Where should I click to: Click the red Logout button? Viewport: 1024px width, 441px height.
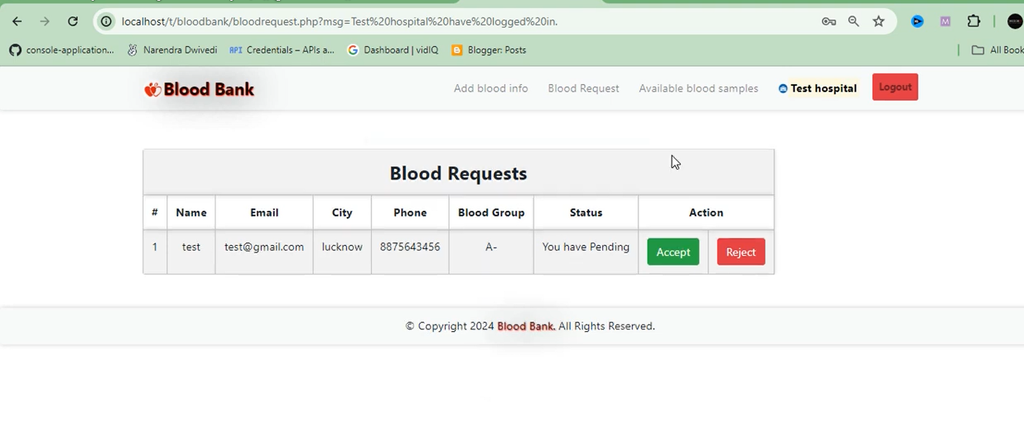pos(895,87)
